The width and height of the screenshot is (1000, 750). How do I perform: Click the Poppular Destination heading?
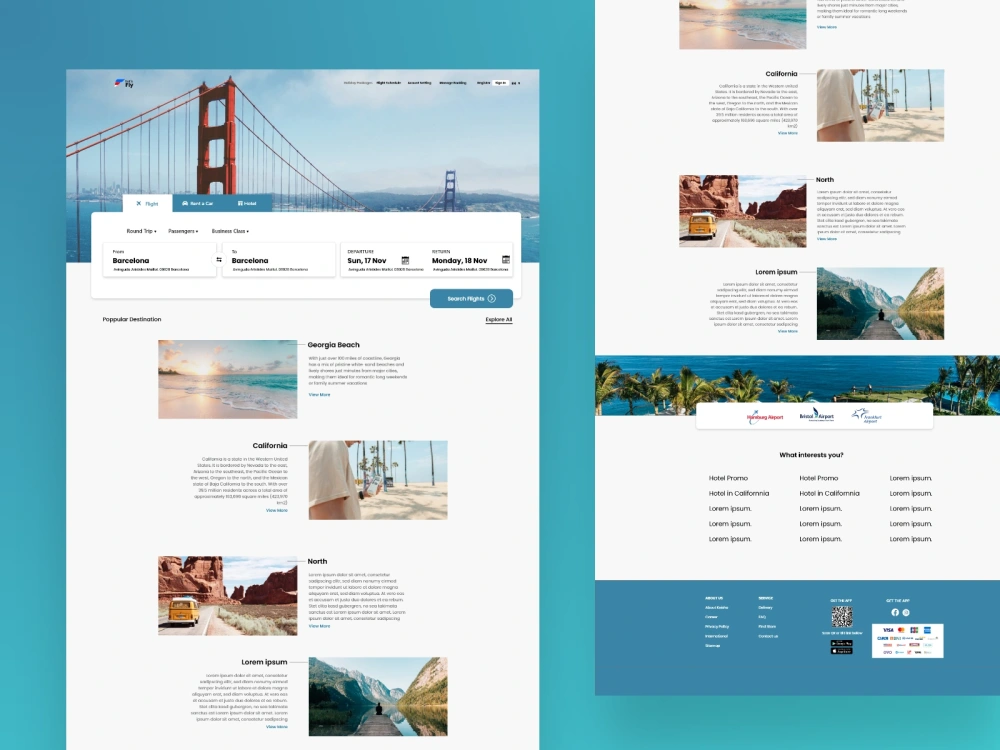(132, 319)
